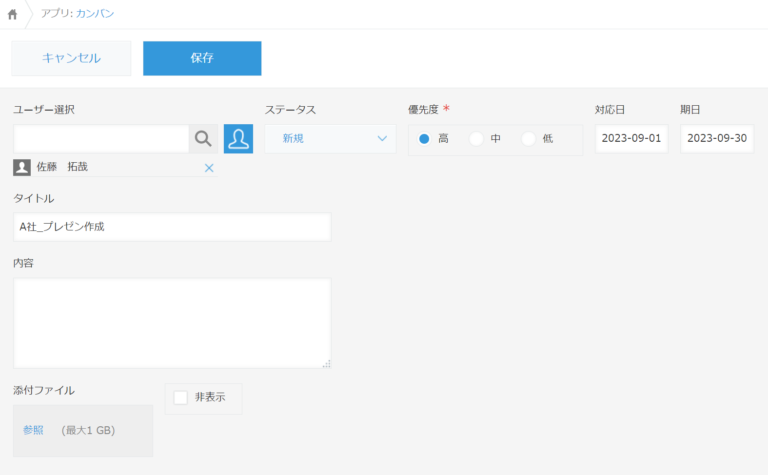
Task: Click the resize handle of 内容 textarea
Action: coord(326,364)
